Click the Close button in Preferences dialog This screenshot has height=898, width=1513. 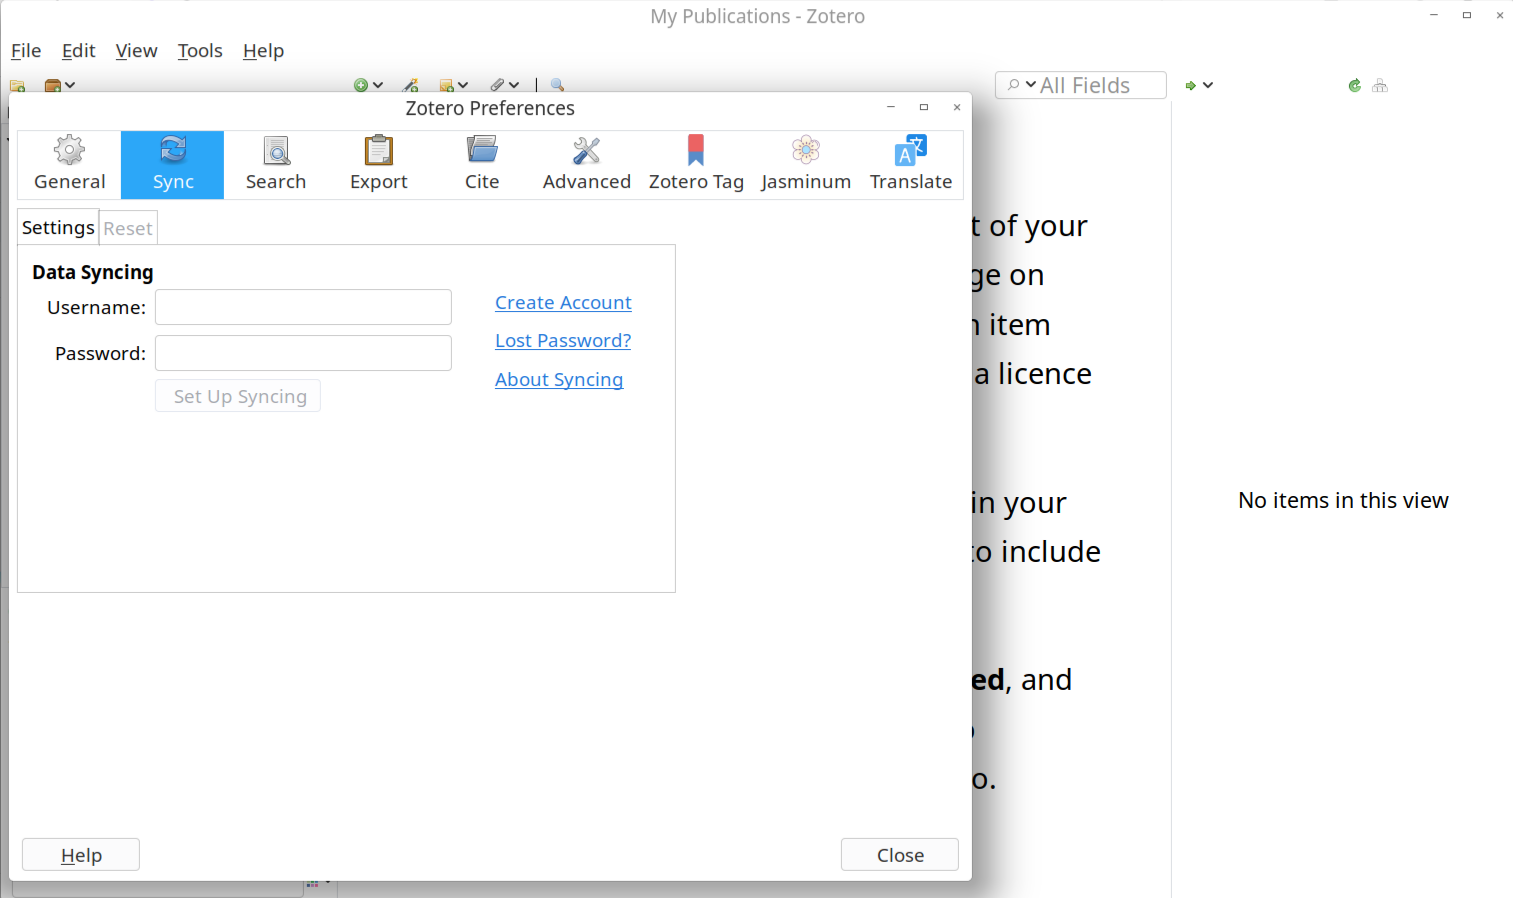coord(900,855)
